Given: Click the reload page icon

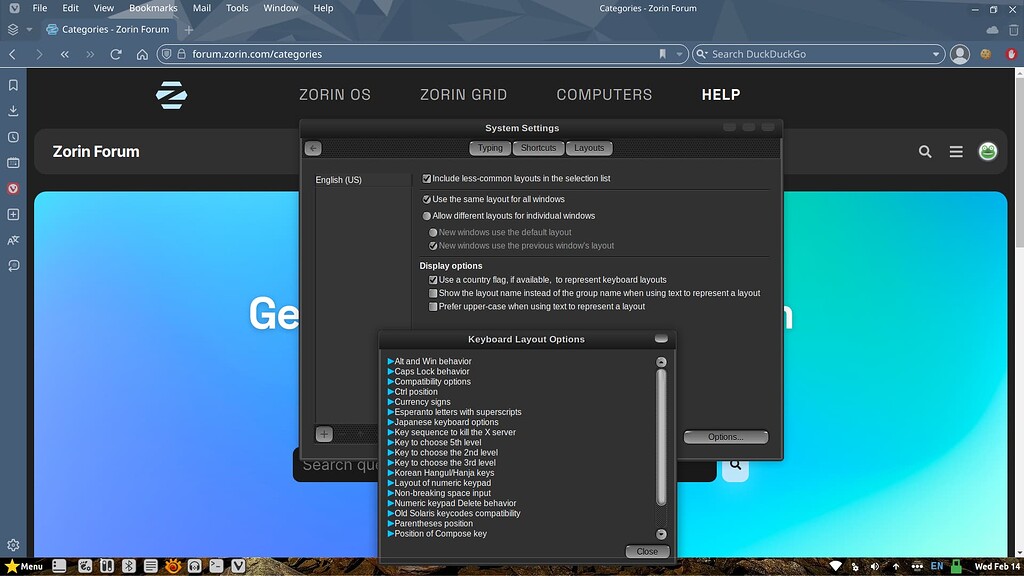Looking at the screenshot, I should [x=115, y=54].
